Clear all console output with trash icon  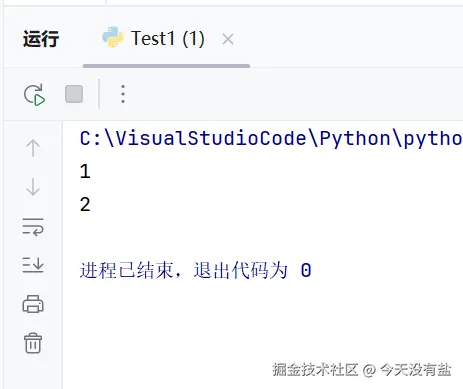click(x=33, y=343)
